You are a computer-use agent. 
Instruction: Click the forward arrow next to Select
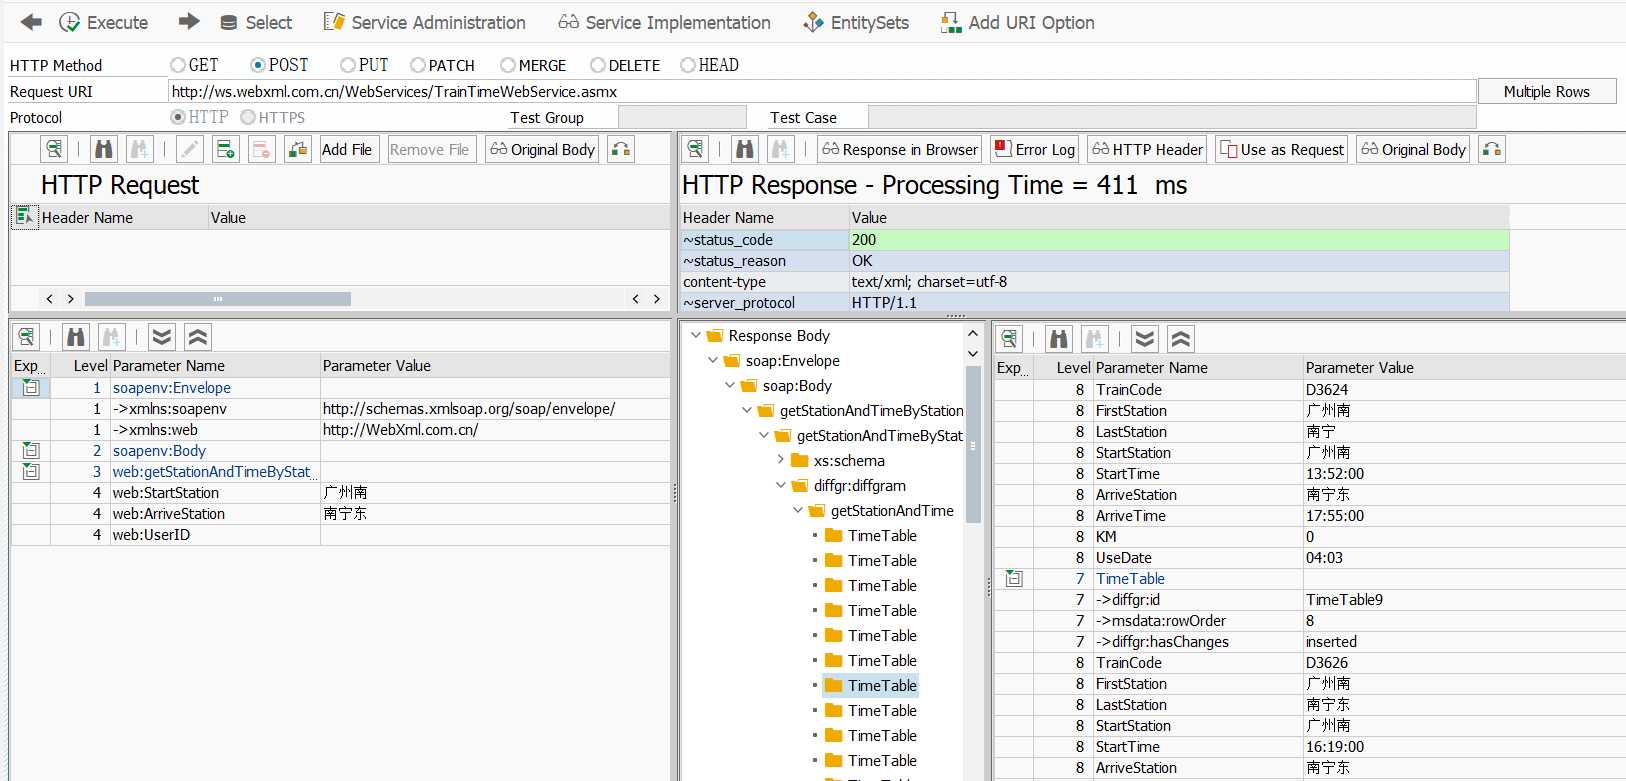189,22
